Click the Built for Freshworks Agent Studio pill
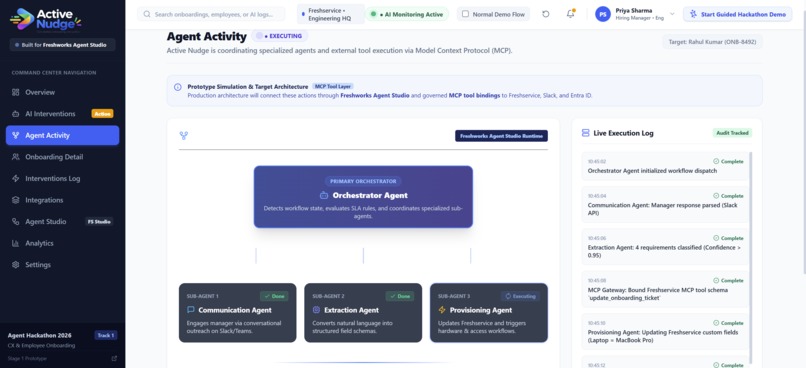This screenshot has width=806, height=368. click(x=62, y=45)
